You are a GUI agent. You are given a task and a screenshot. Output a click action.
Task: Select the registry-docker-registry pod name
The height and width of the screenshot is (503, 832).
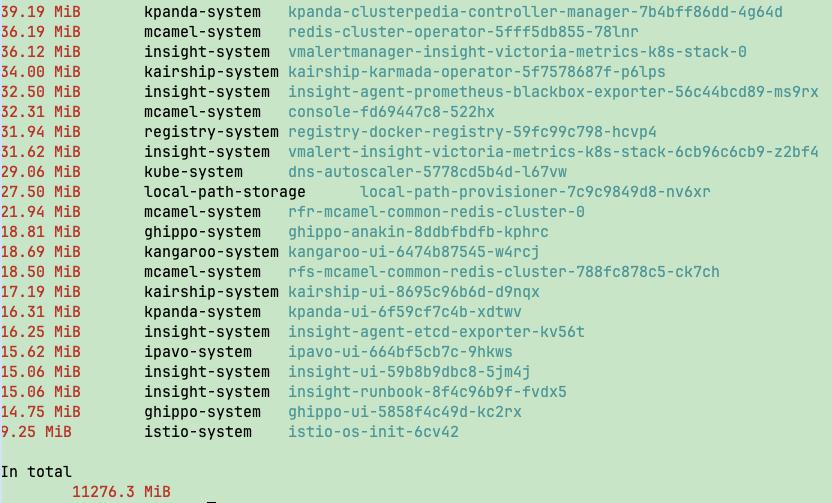click(x=472, y=132)
